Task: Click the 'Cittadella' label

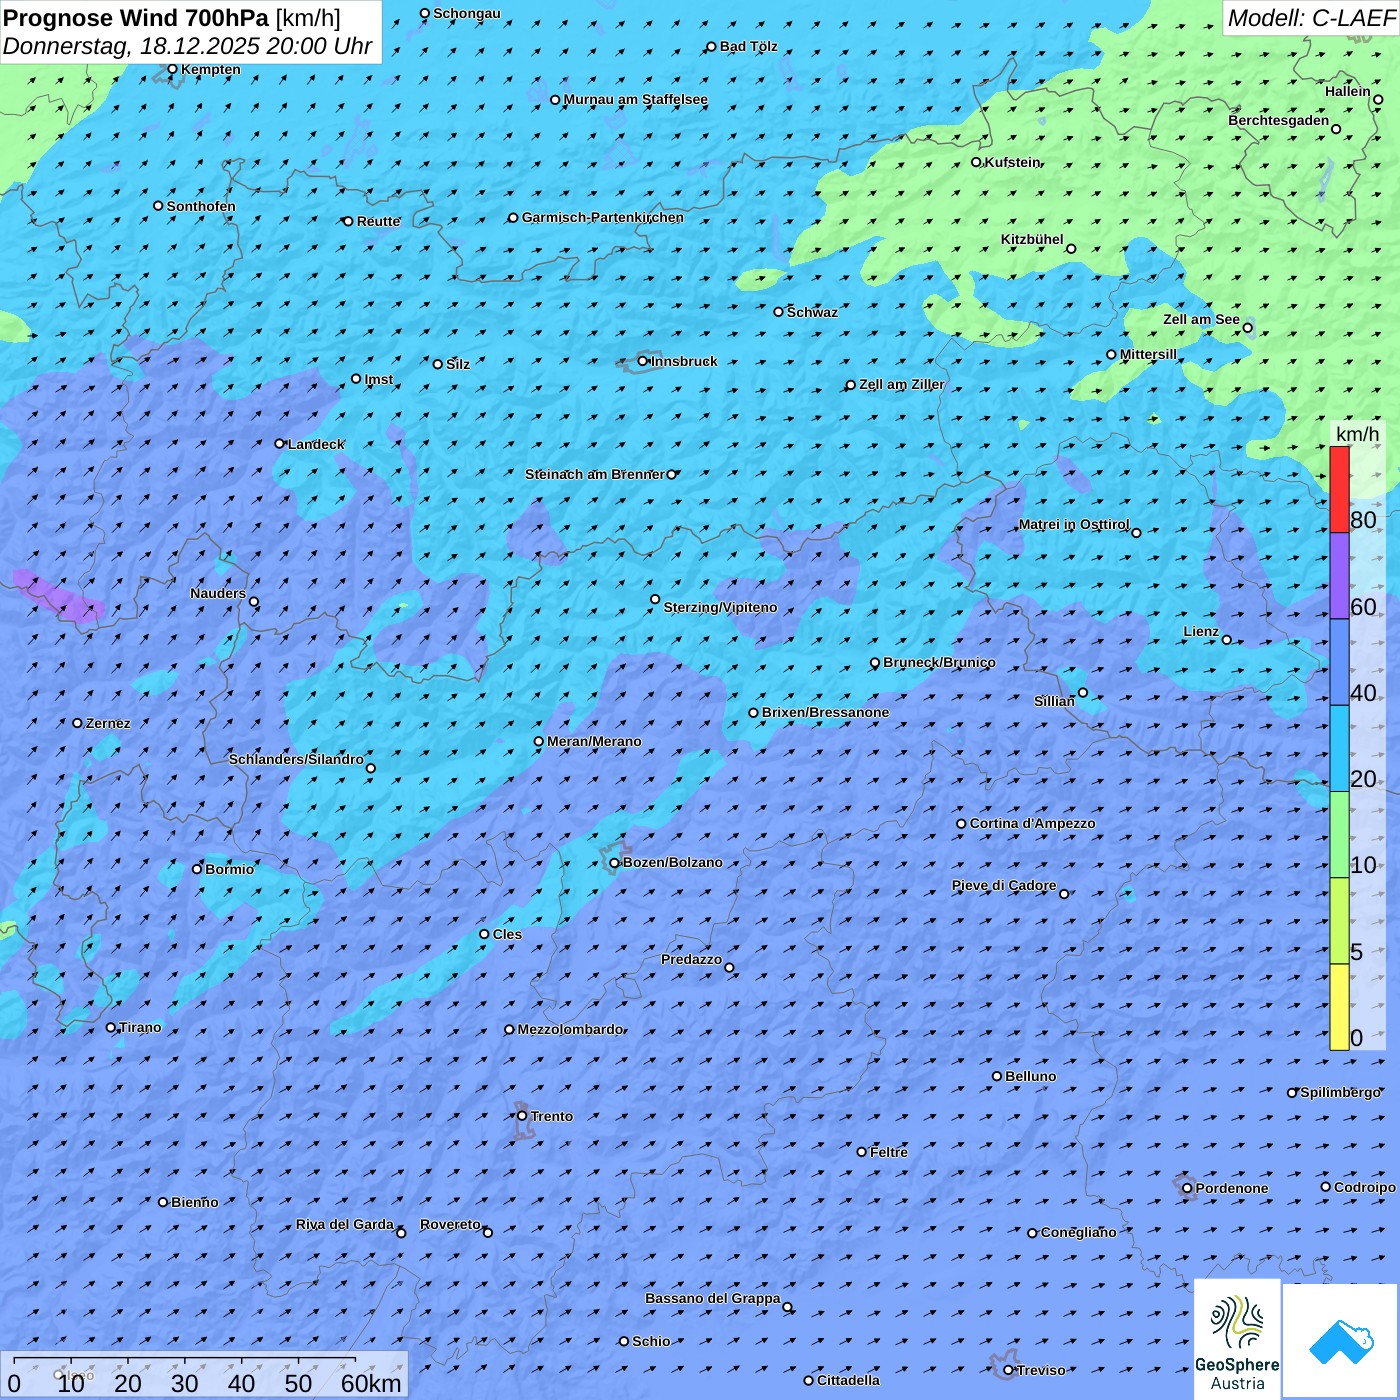Action: pos(849,1380)
